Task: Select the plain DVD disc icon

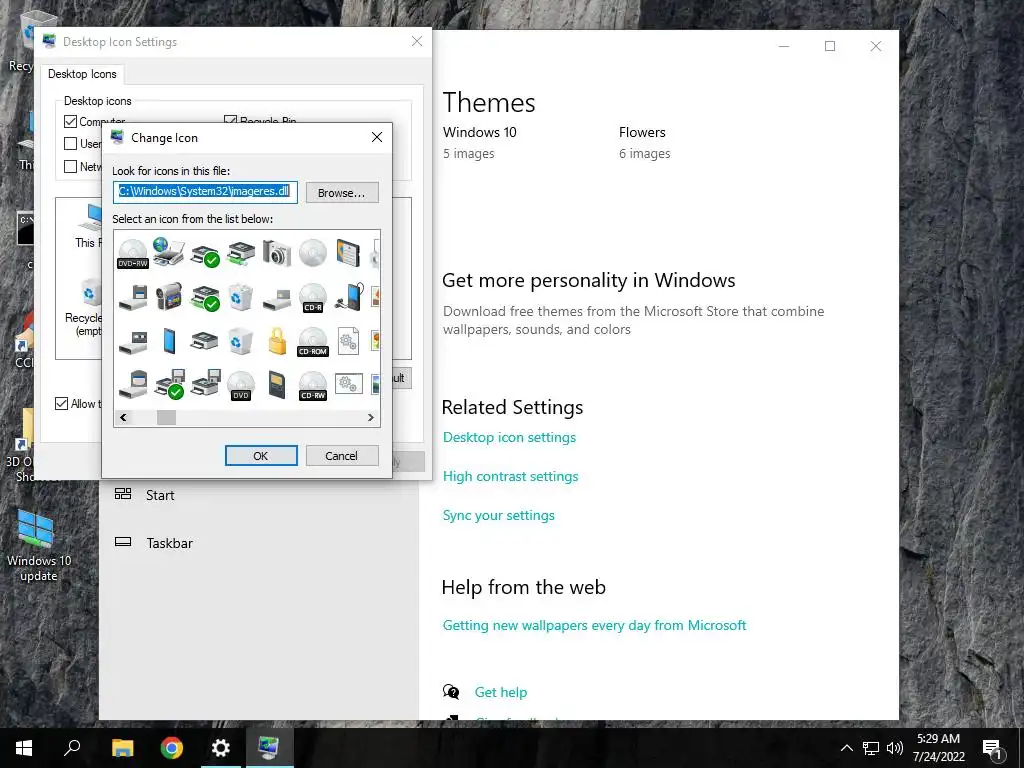Action: [241, 385]
